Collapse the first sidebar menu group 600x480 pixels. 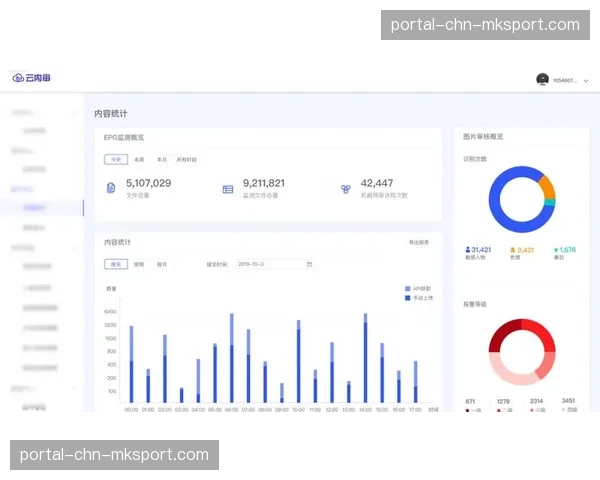[x=72, y=113]
